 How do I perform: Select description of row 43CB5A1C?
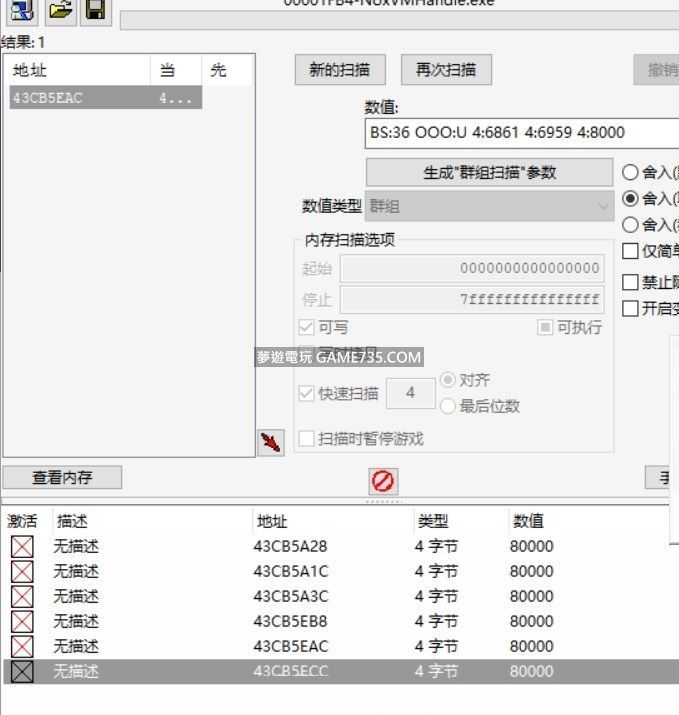[76, 571]
